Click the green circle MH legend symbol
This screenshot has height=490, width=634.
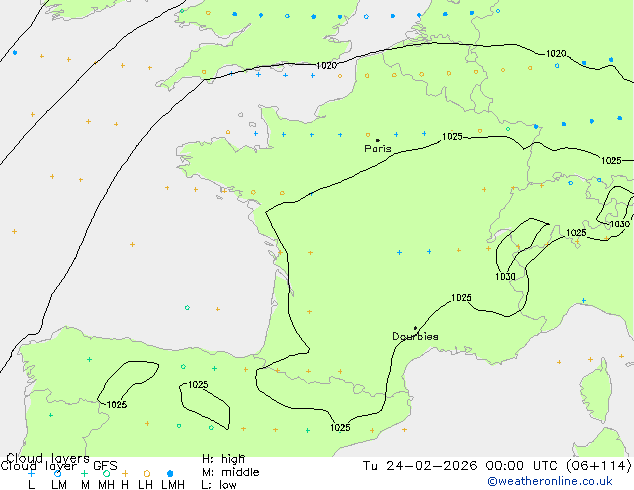coord(106,473)
